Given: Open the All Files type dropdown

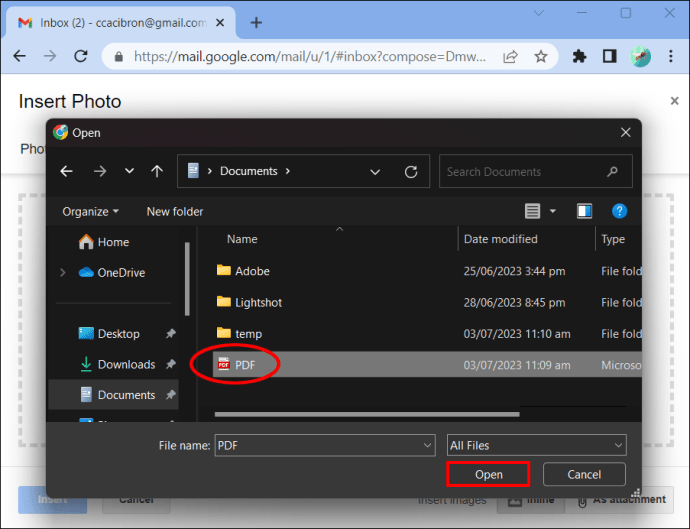Looking at the screenshot, I should tap(536, 445).
